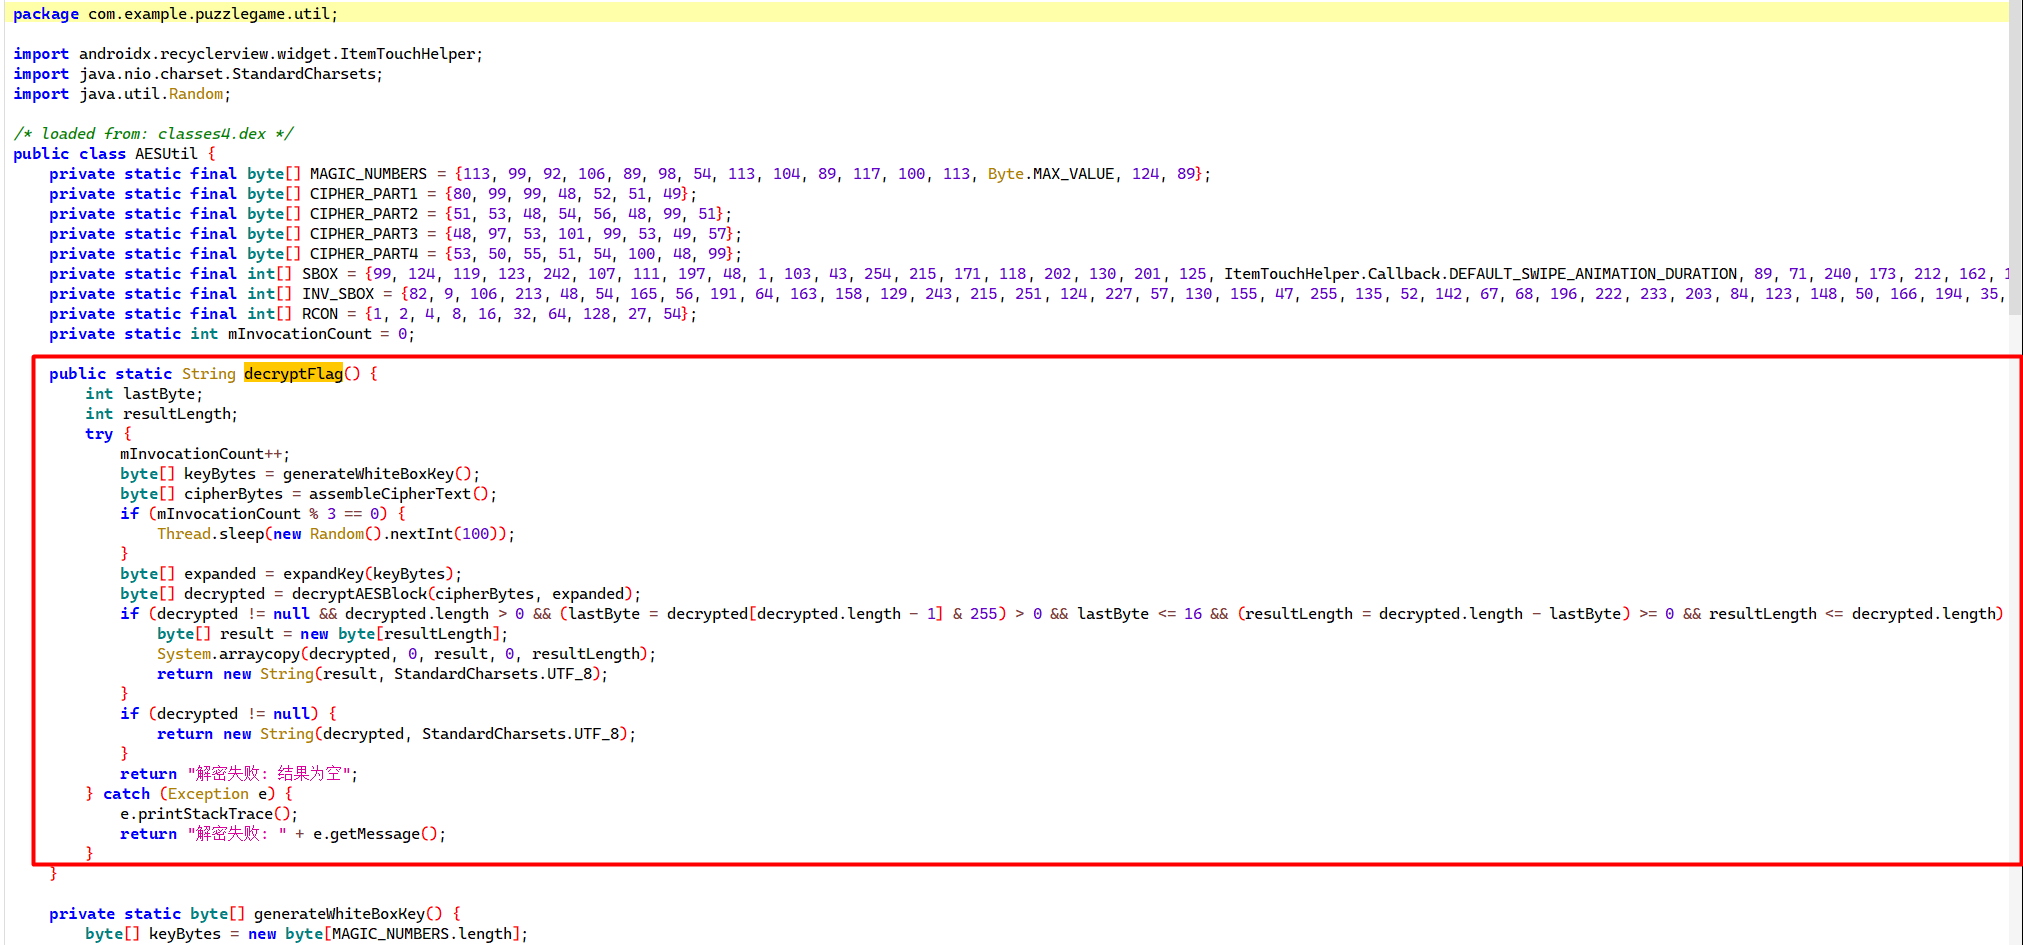Click the highlighted decryptFlag method name
This screenshot has height=945, width=2023.
tap(293, 373)
